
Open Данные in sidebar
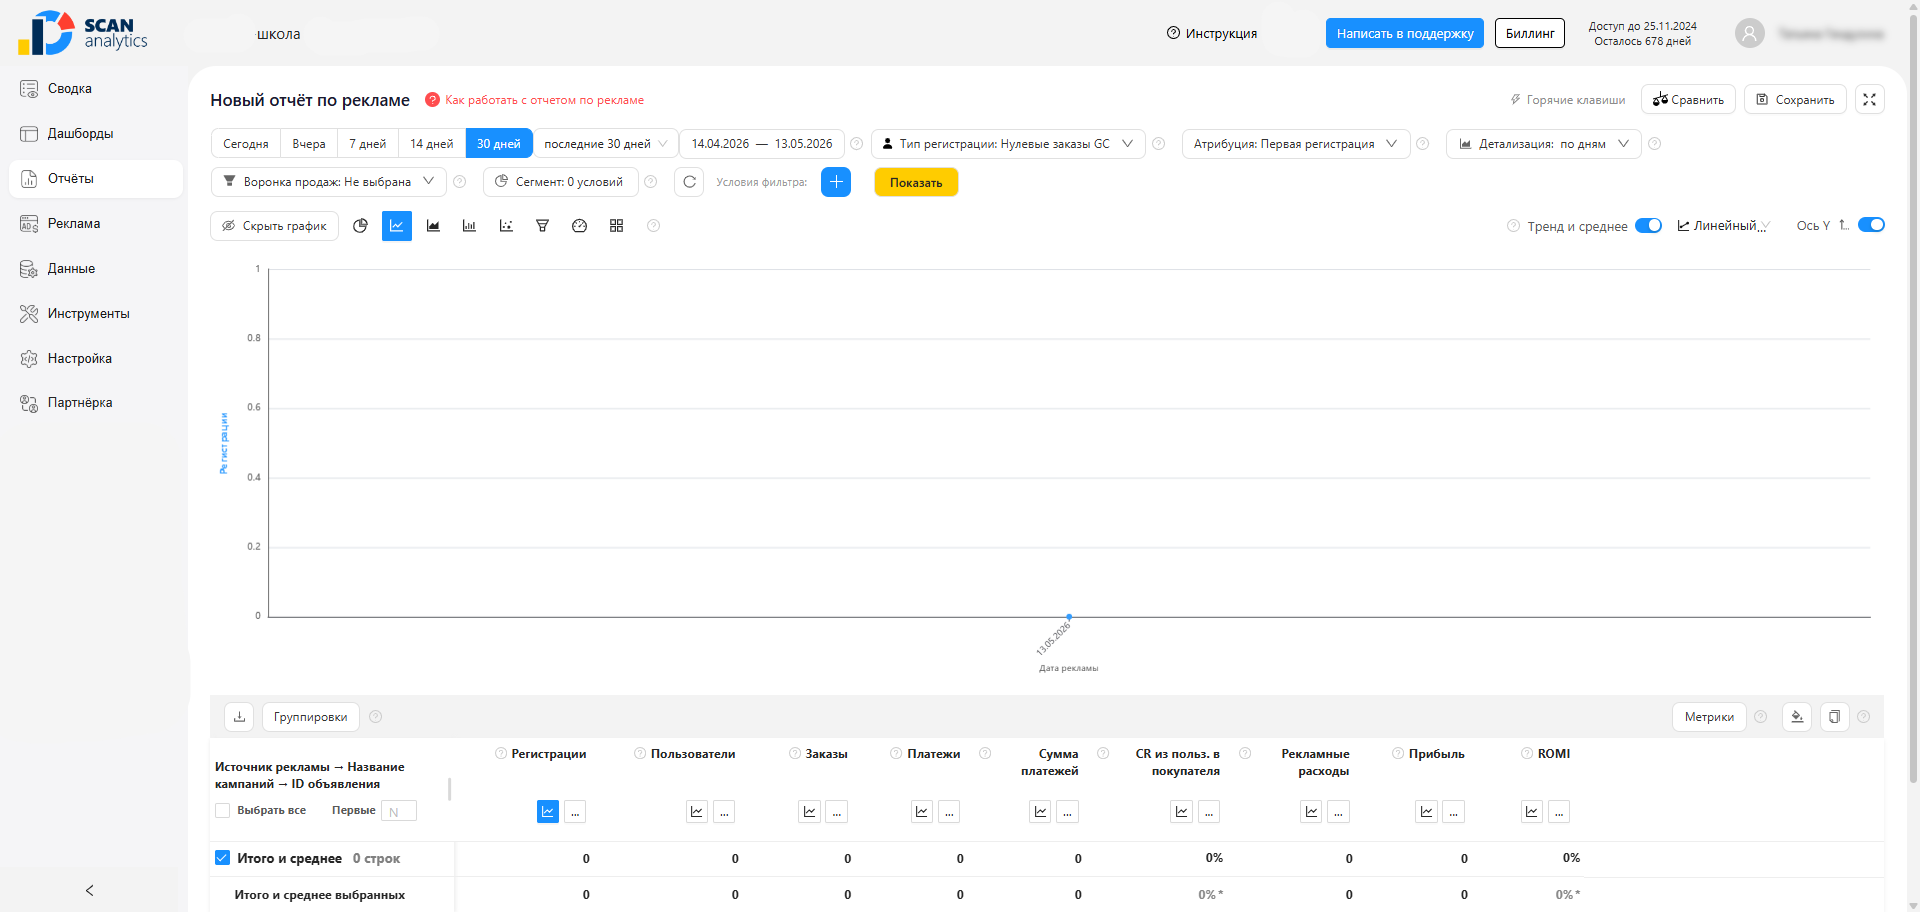coord(96,269)
